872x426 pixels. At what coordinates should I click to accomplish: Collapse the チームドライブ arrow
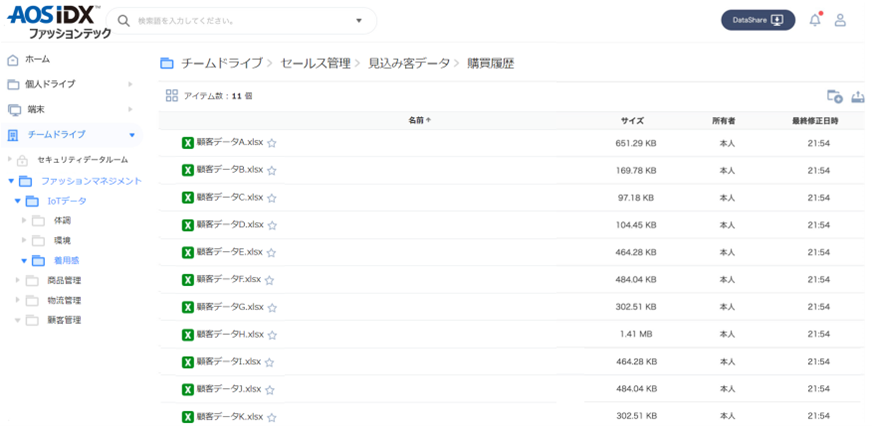click(132, 135)
